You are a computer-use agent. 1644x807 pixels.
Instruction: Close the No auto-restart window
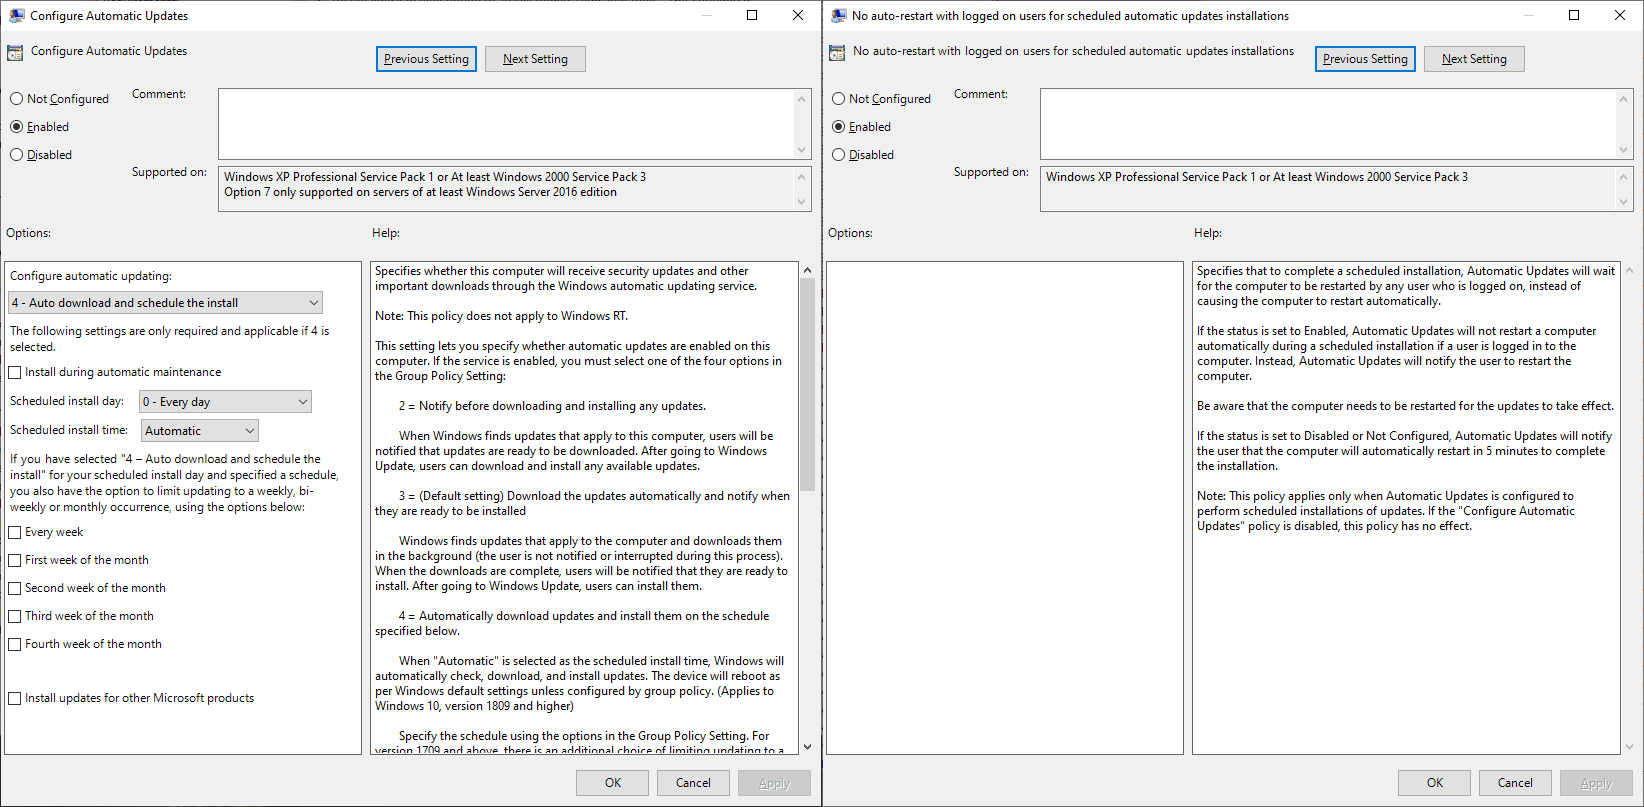(1620, 15)
